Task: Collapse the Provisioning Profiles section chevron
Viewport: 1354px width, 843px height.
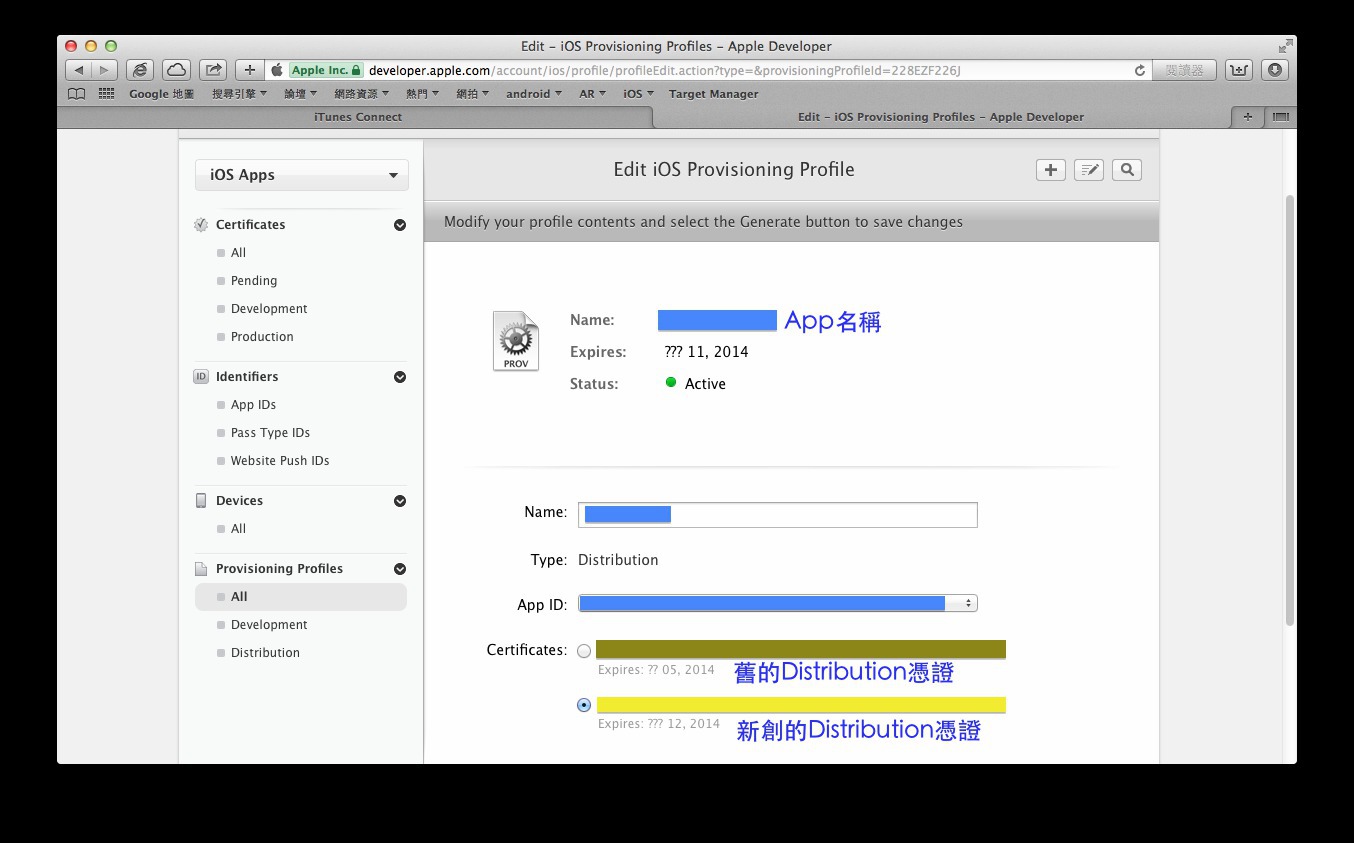Action: (x=400, y=569)
